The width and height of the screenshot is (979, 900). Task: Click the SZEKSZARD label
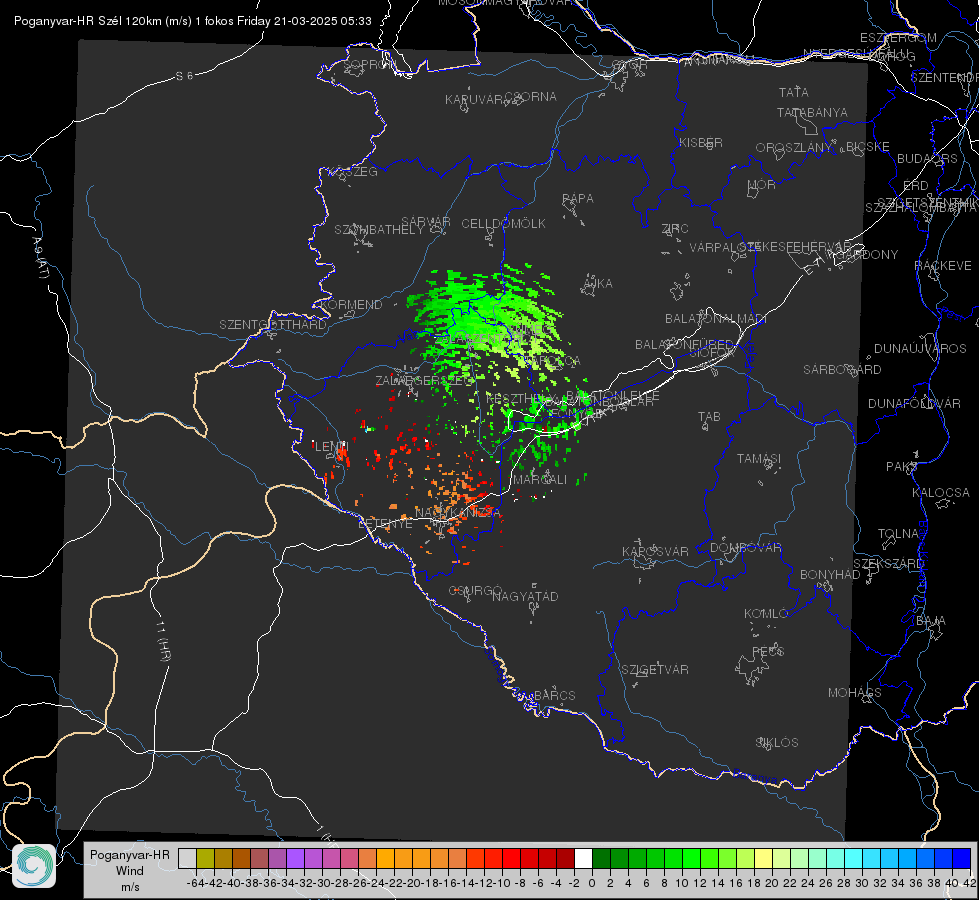(x=888, y=563)
